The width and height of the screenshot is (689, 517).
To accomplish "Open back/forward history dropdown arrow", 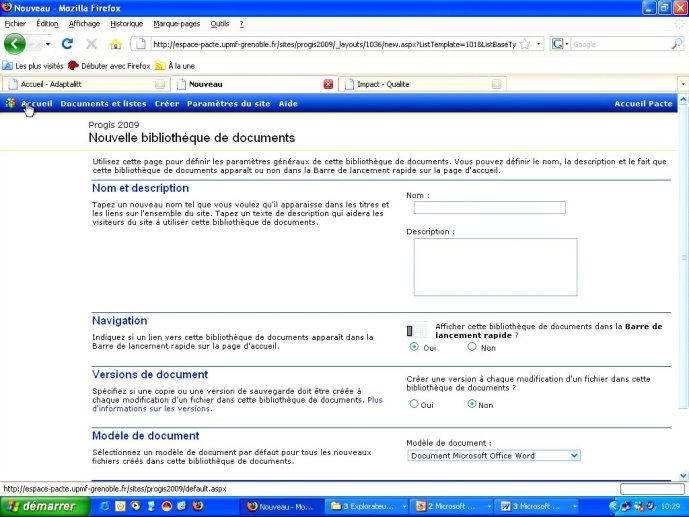I will click(48, 44).
